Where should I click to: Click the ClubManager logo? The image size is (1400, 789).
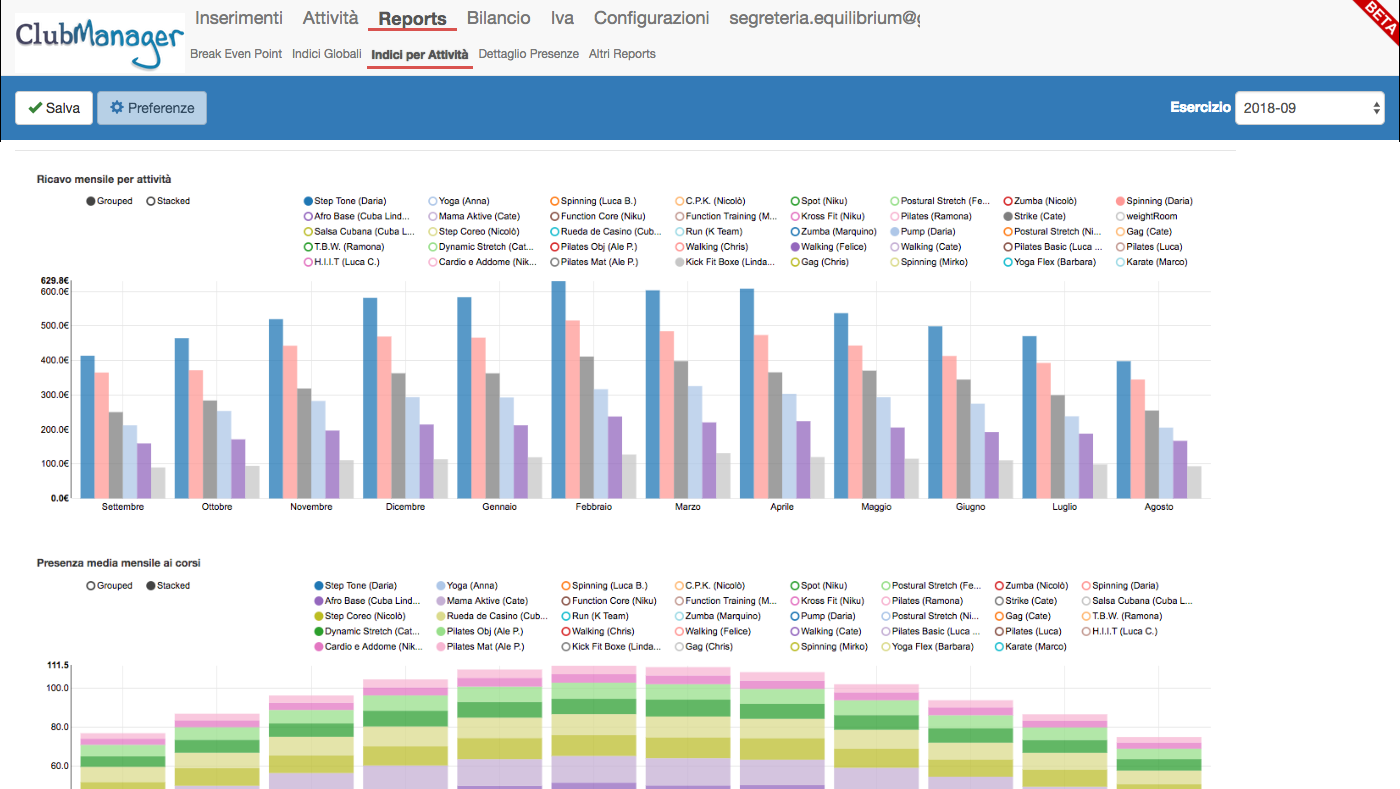pyautogui.click(x=99, y=42)
